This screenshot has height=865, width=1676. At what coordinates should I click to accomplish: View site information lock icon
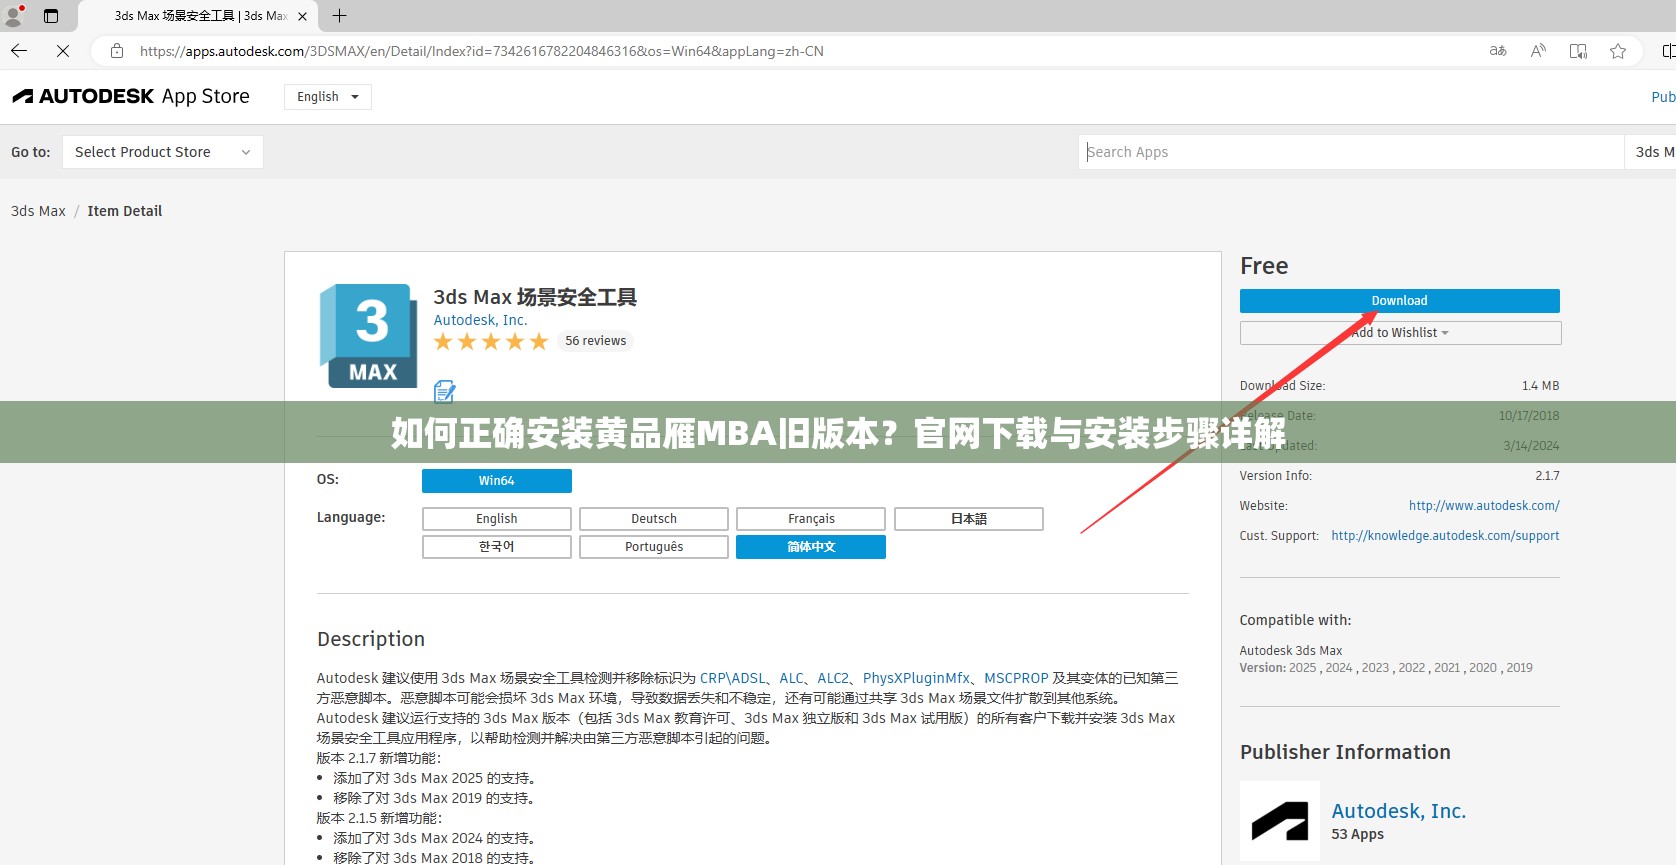[x=117, y=51]
